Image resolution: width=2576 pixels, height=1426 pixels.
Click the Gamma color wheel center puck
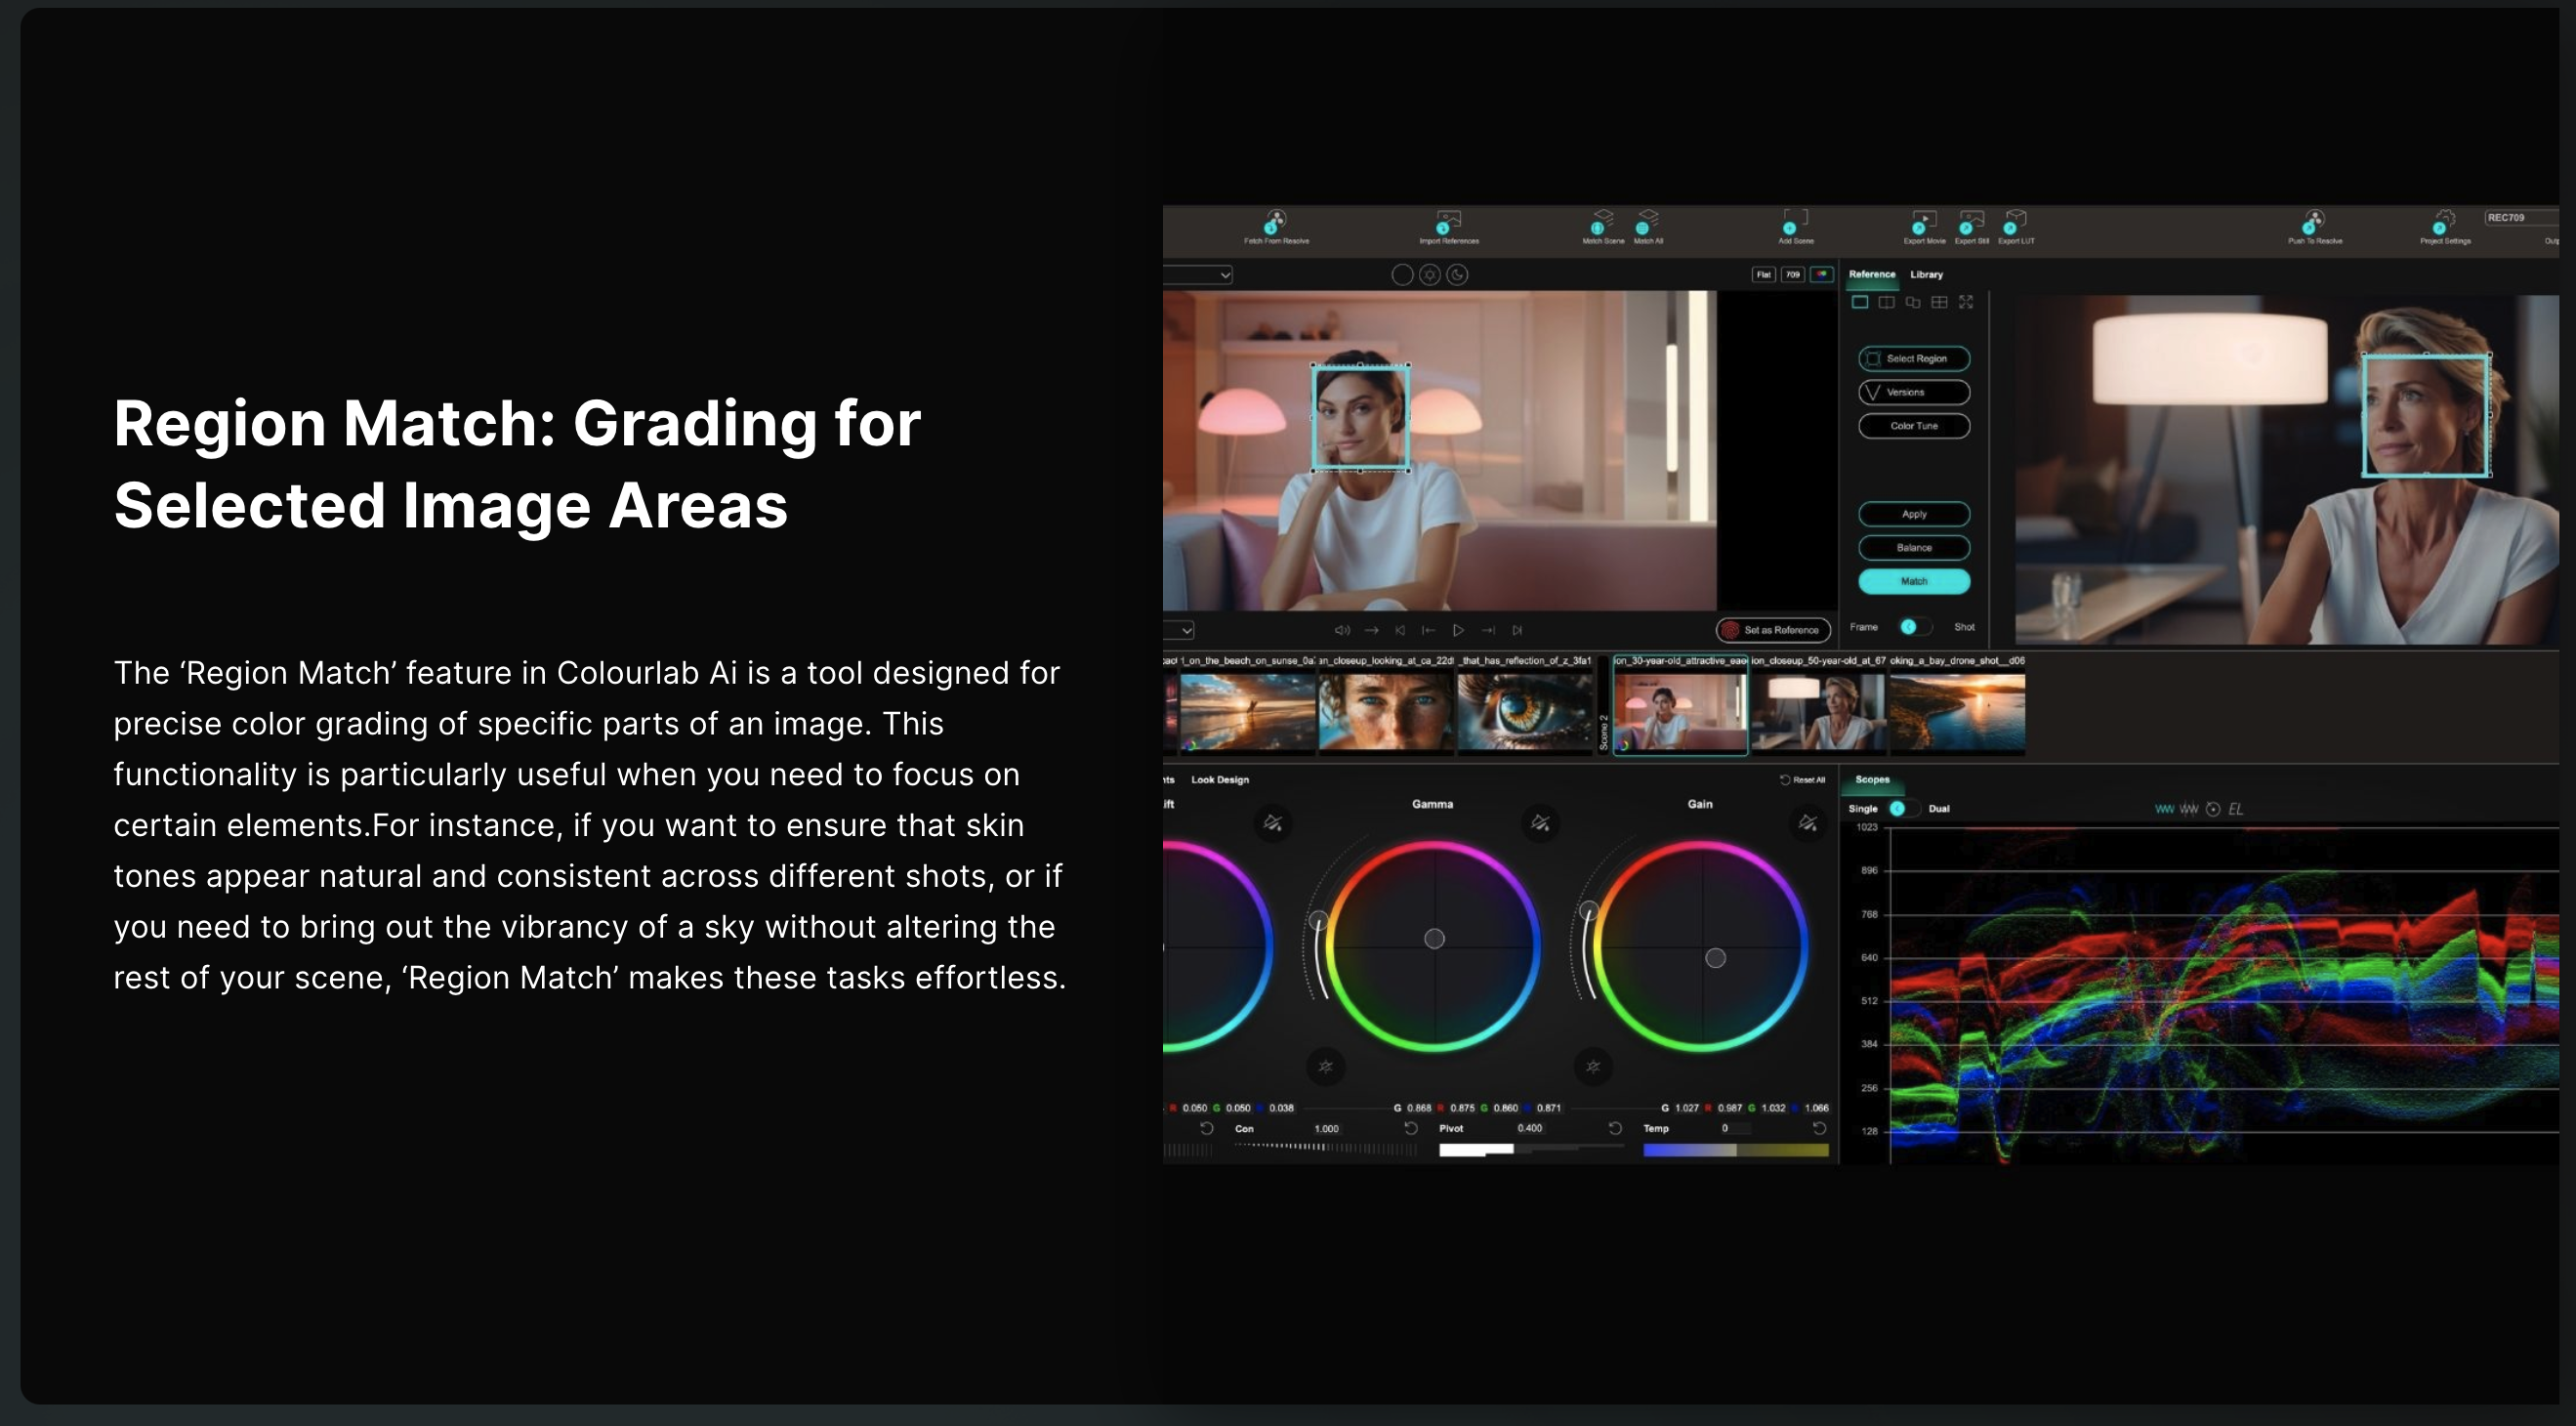[x=1434, y=938]
